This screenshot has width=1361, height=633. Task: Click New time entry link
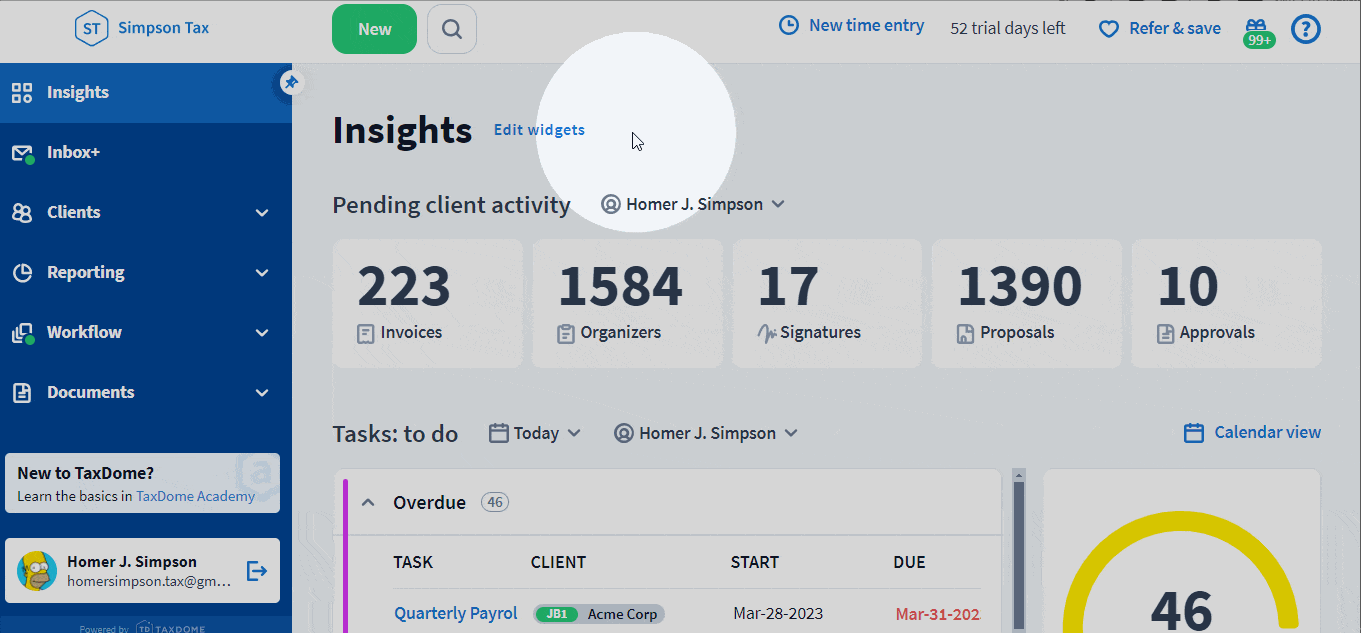click(866, 26)
